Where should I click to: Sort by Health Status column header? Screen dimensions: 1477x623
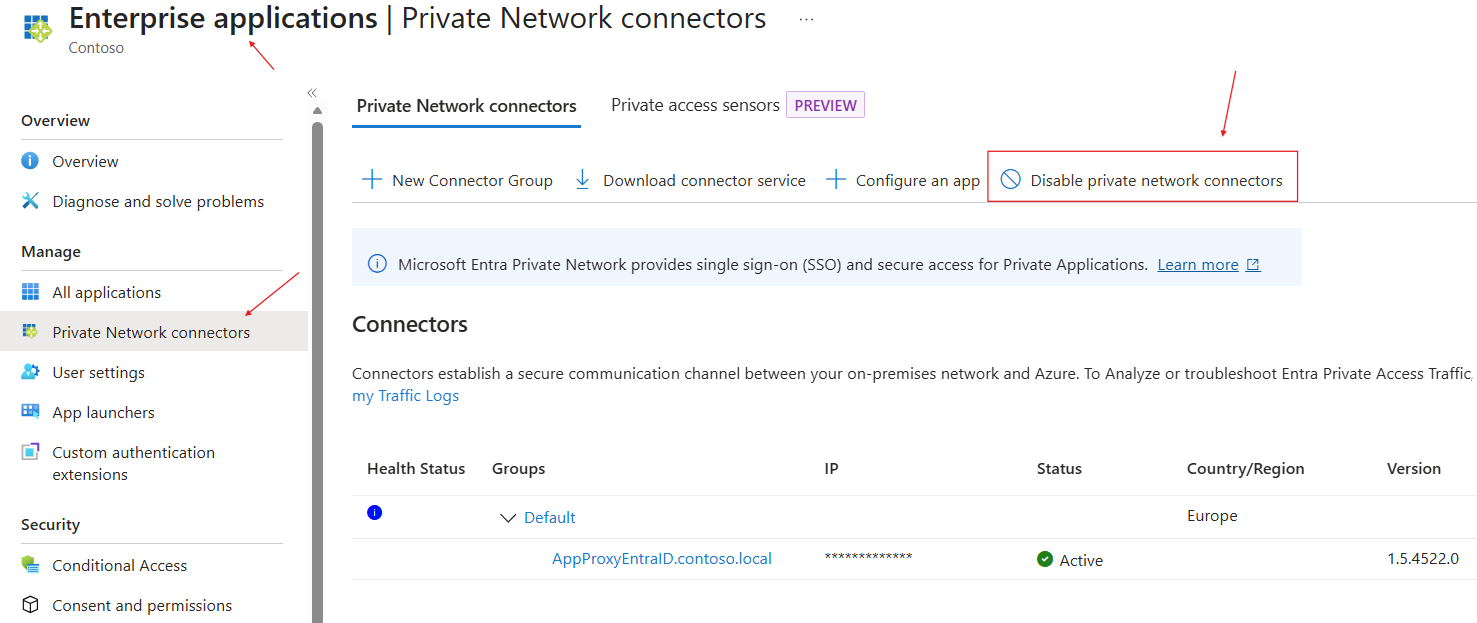(416, 468)
